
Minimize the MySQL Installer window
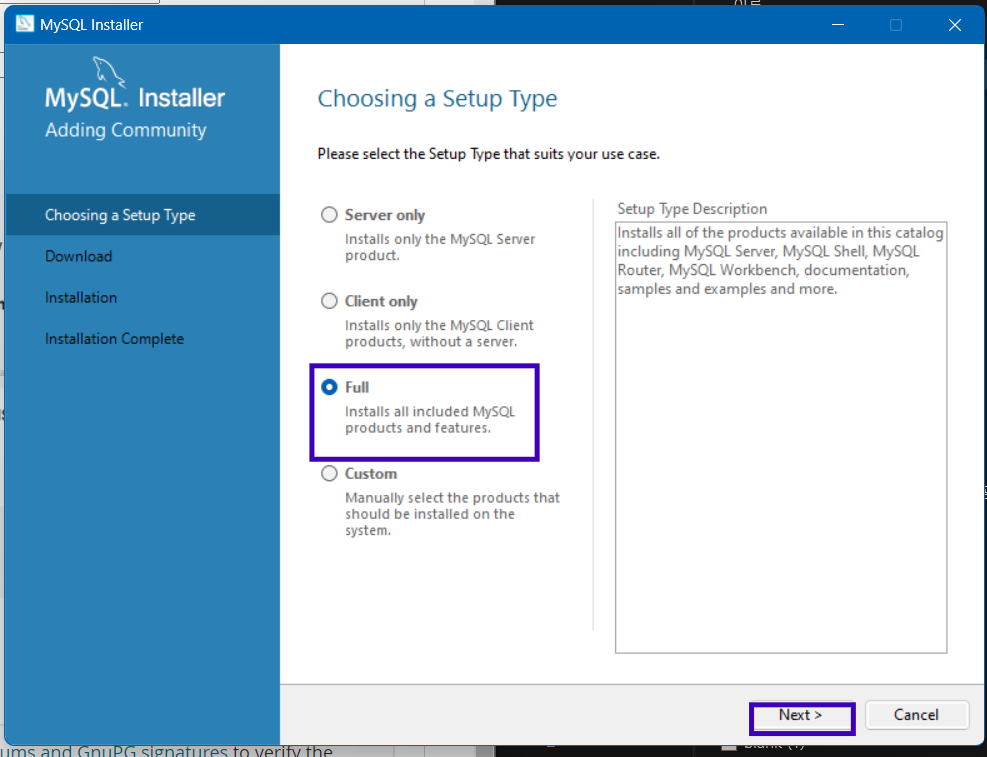tap(838, 25)
